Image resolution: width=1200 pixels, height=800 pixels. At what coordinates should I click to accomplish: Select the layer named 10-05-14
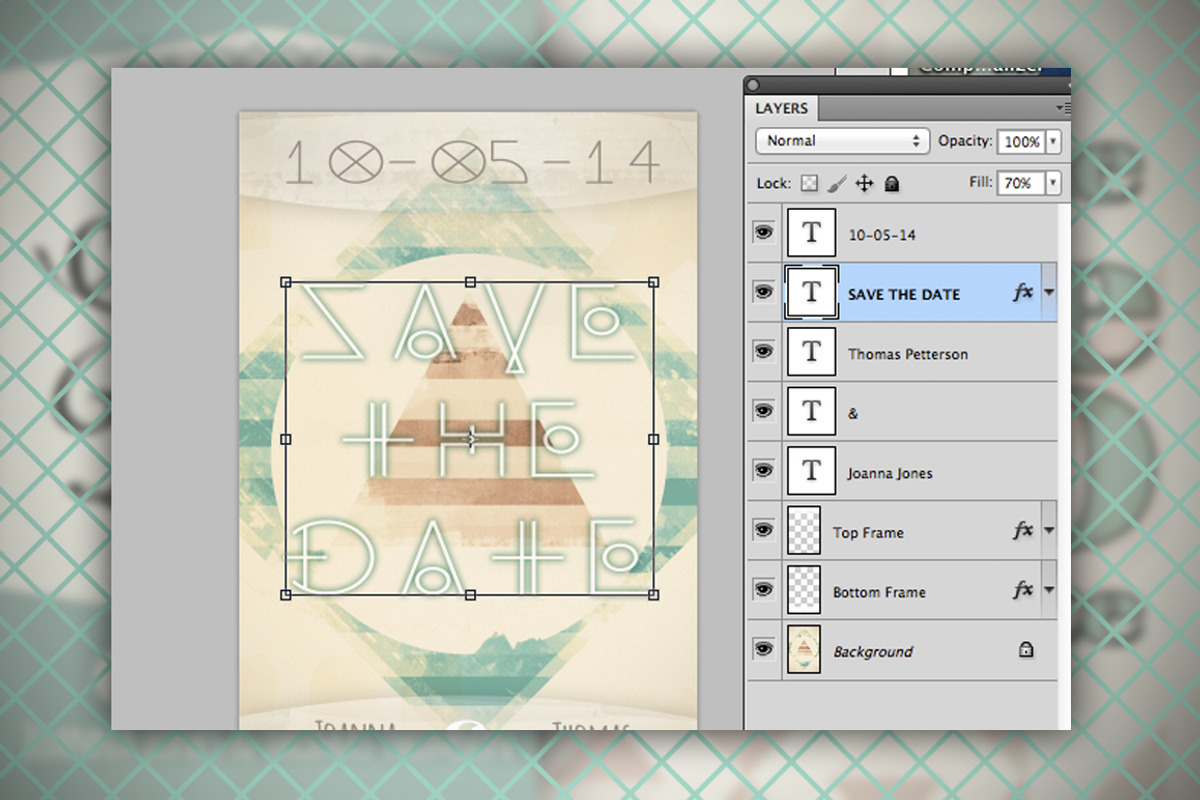coord(882,235)
